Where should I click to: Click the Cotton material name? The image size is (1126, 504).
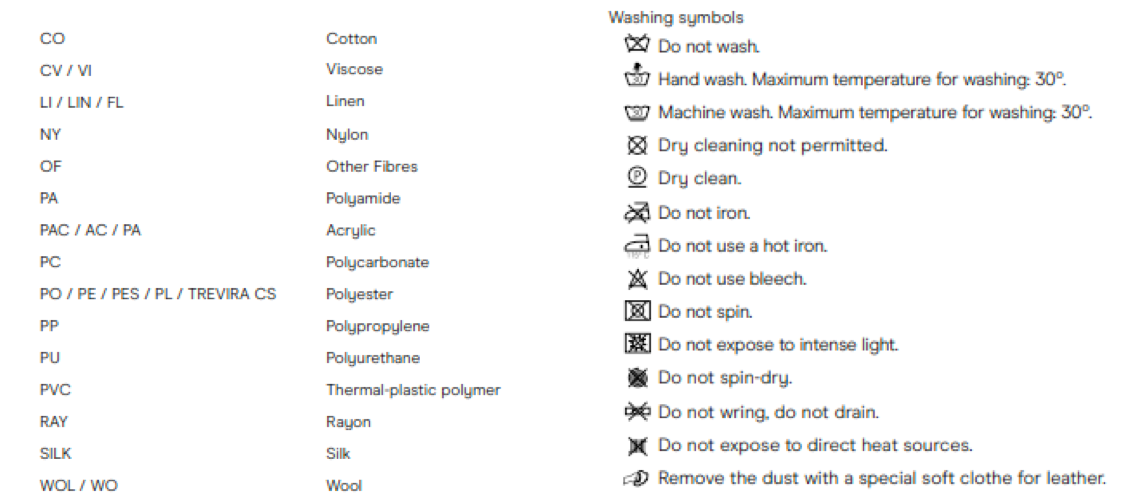coord(351,39)
